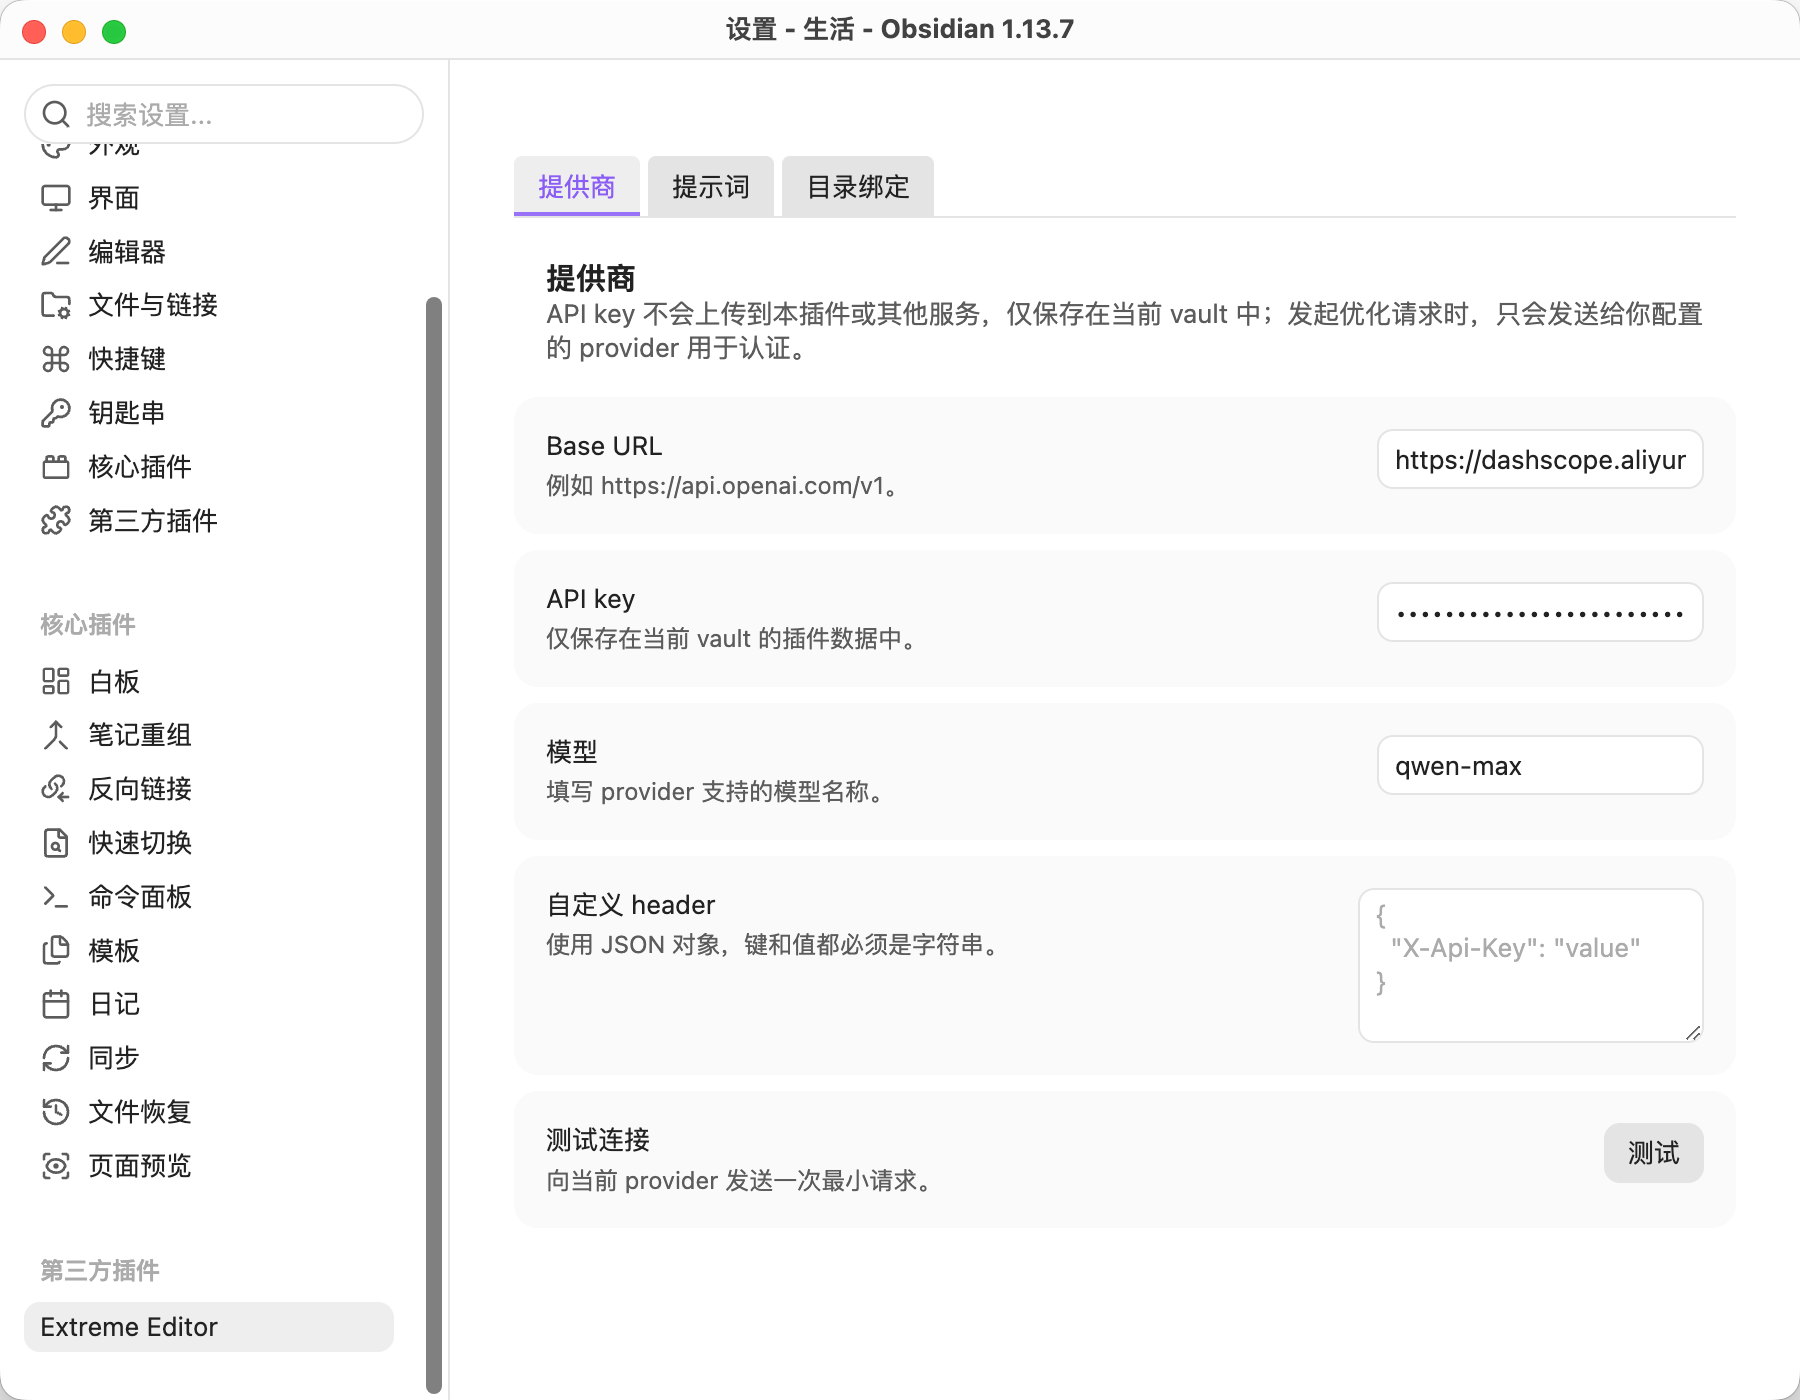This screenshot has height=1400, width=1800.
Task: Minimize the window with yellow button
Action: click(x=74, y=31)
